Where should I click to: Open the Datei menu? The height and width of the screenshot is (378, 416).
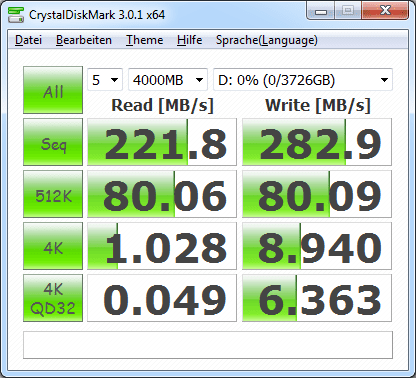click(28, 40)
